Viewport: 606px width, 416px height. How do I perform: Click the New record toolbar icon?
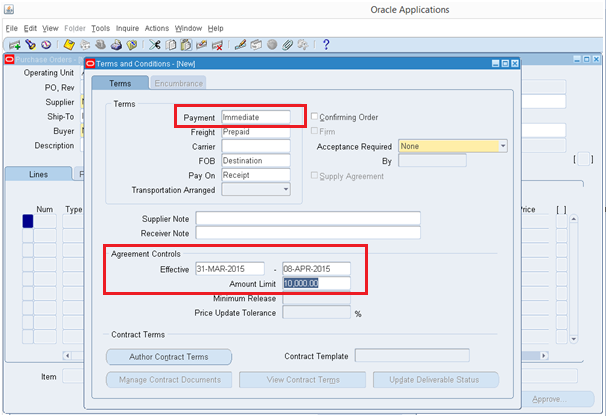click(x=15, y=45)
